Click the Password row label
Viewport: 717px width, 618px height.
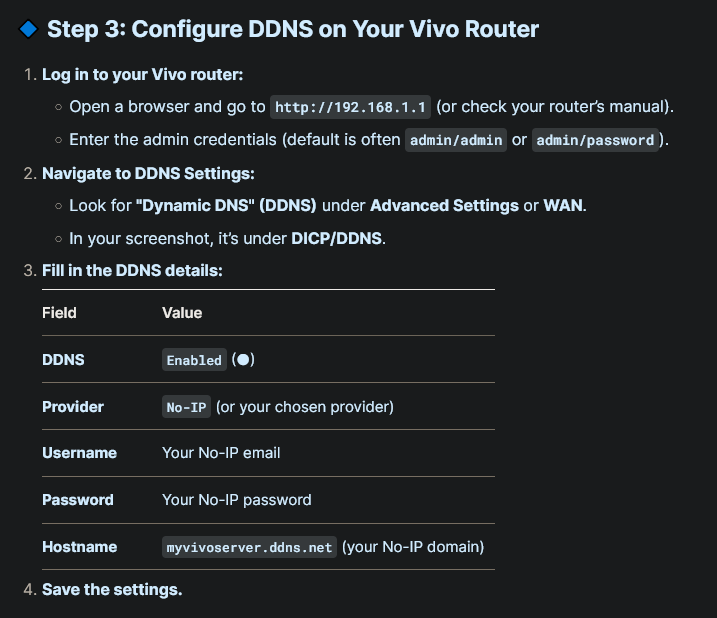click(x=77, y=500)
